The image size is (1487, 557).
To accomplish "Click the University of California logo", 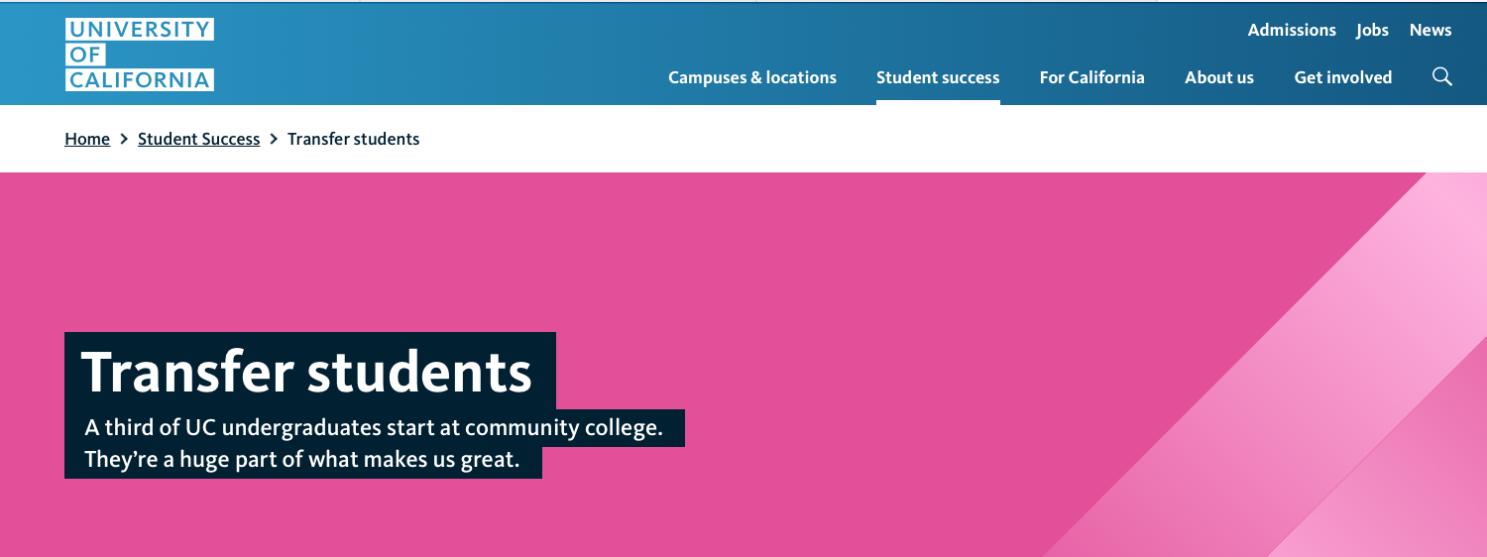I will [139, 54].
